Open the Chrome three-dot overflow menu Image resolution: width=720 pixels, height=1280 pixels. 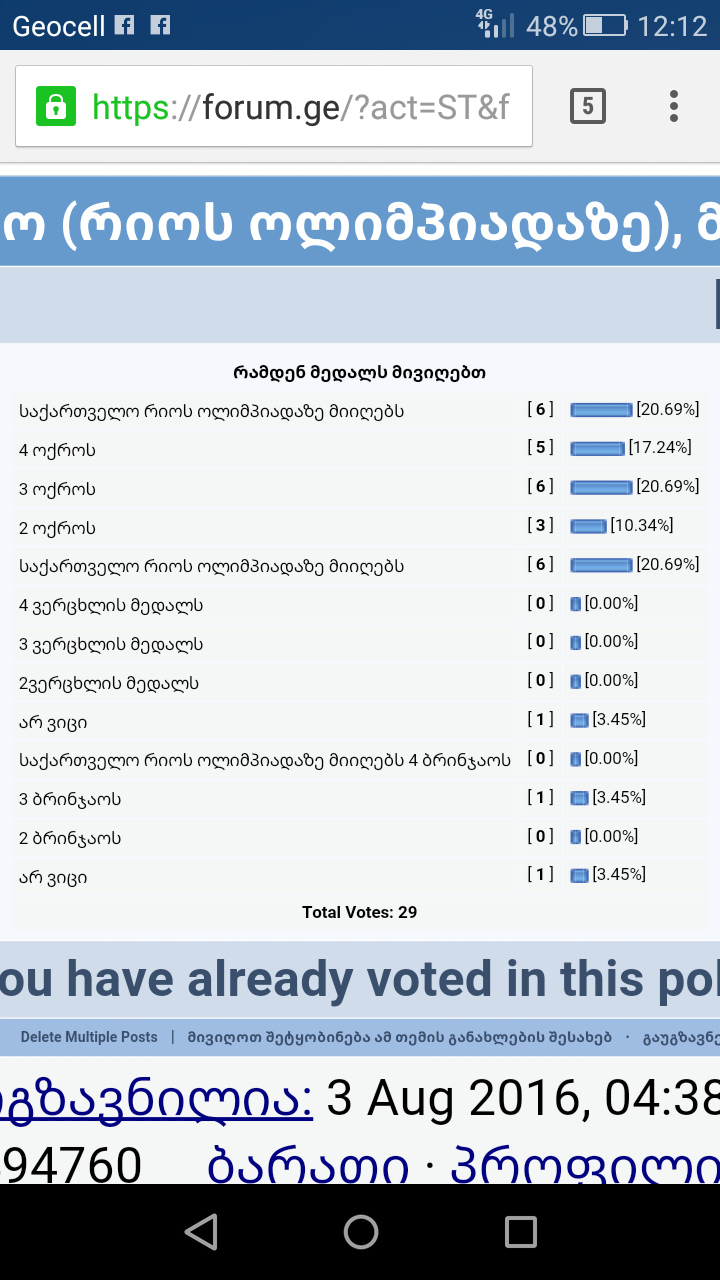tap(674, 106)
